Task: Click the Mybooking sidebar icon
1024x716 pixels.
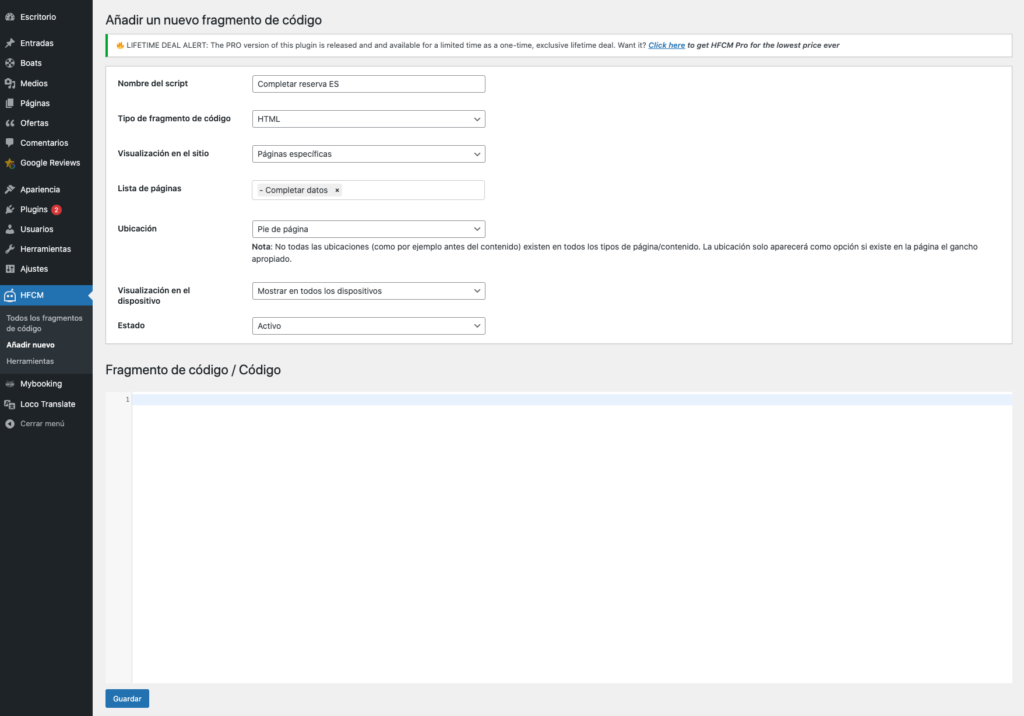Action: [x=10, y=384]
